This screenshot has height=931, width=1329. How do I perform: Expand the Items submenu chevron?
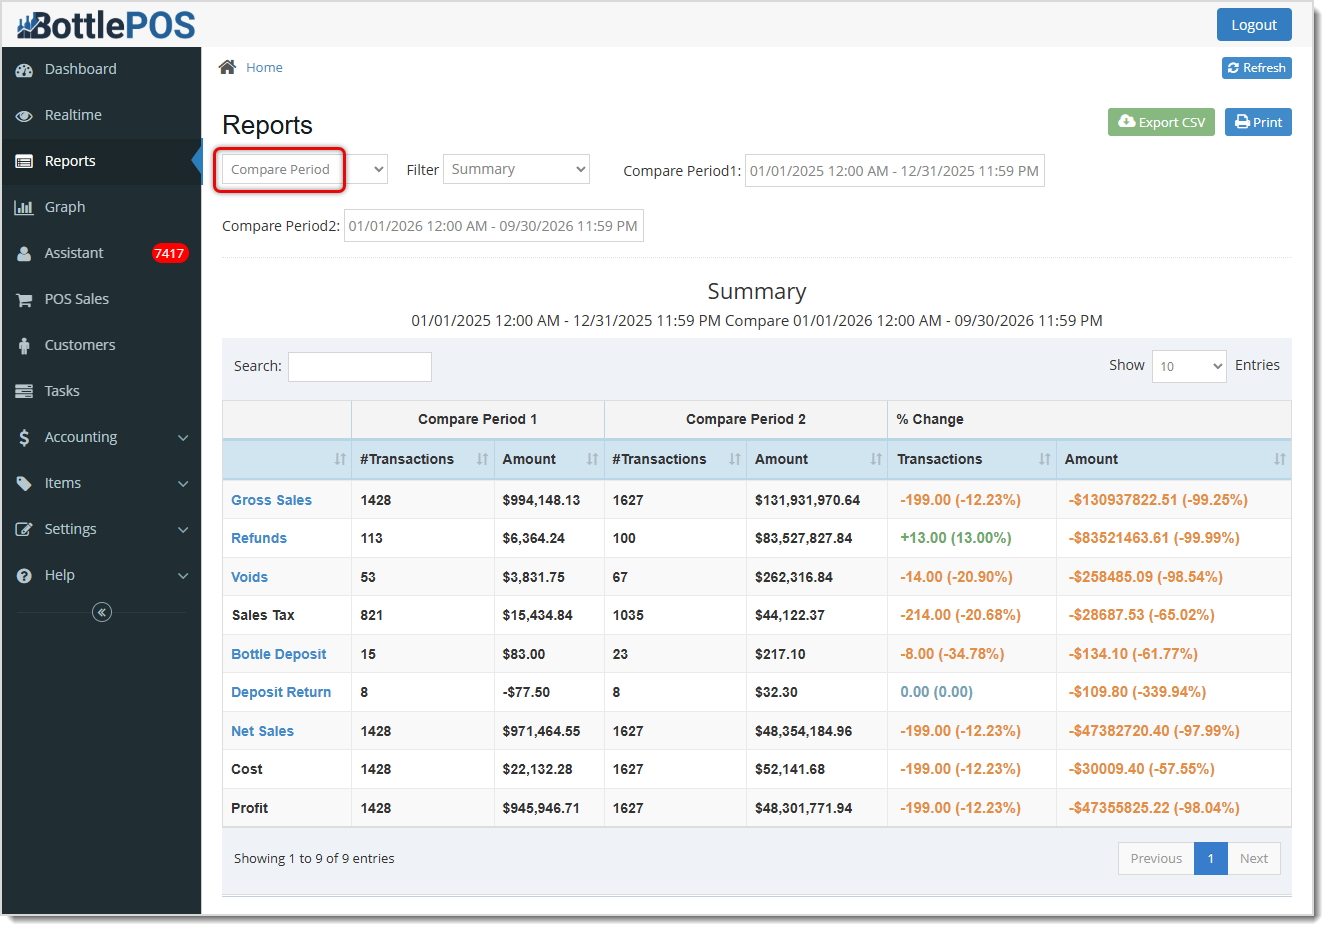click(x=183, y=484)
